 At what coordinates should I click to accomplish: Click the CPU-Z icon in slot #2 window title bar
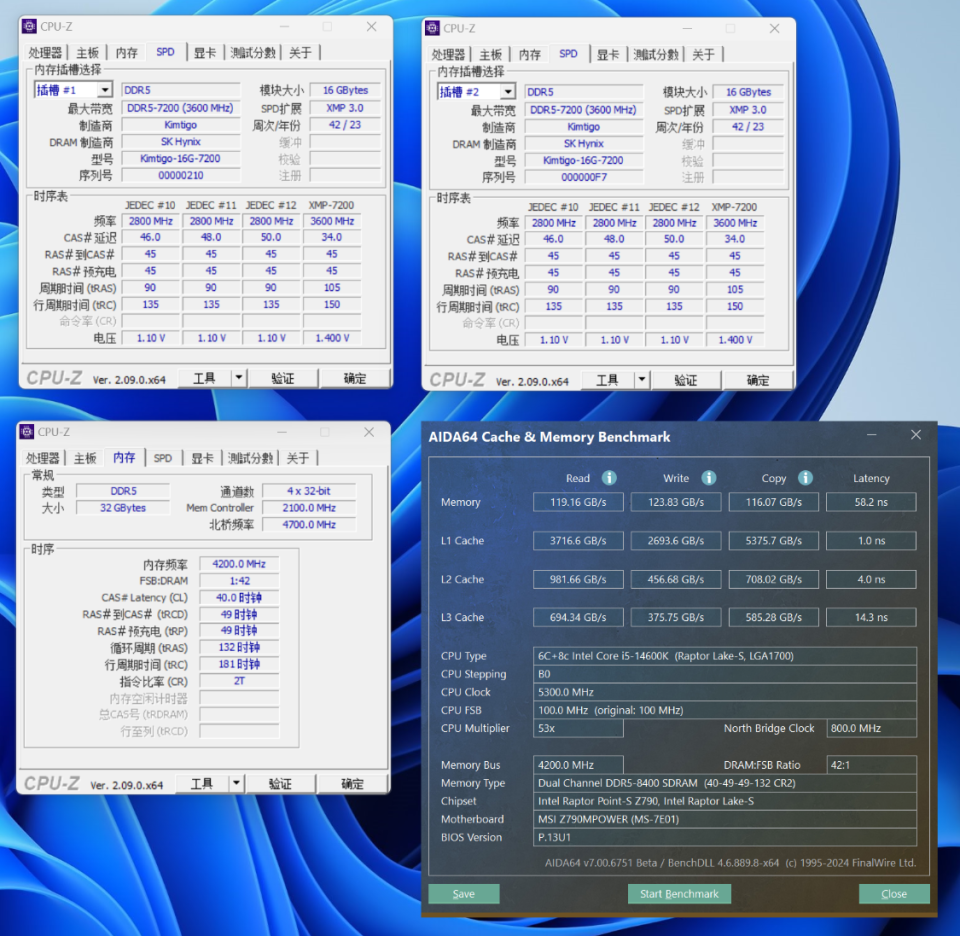pyautogui.click(x=431, y=28)
